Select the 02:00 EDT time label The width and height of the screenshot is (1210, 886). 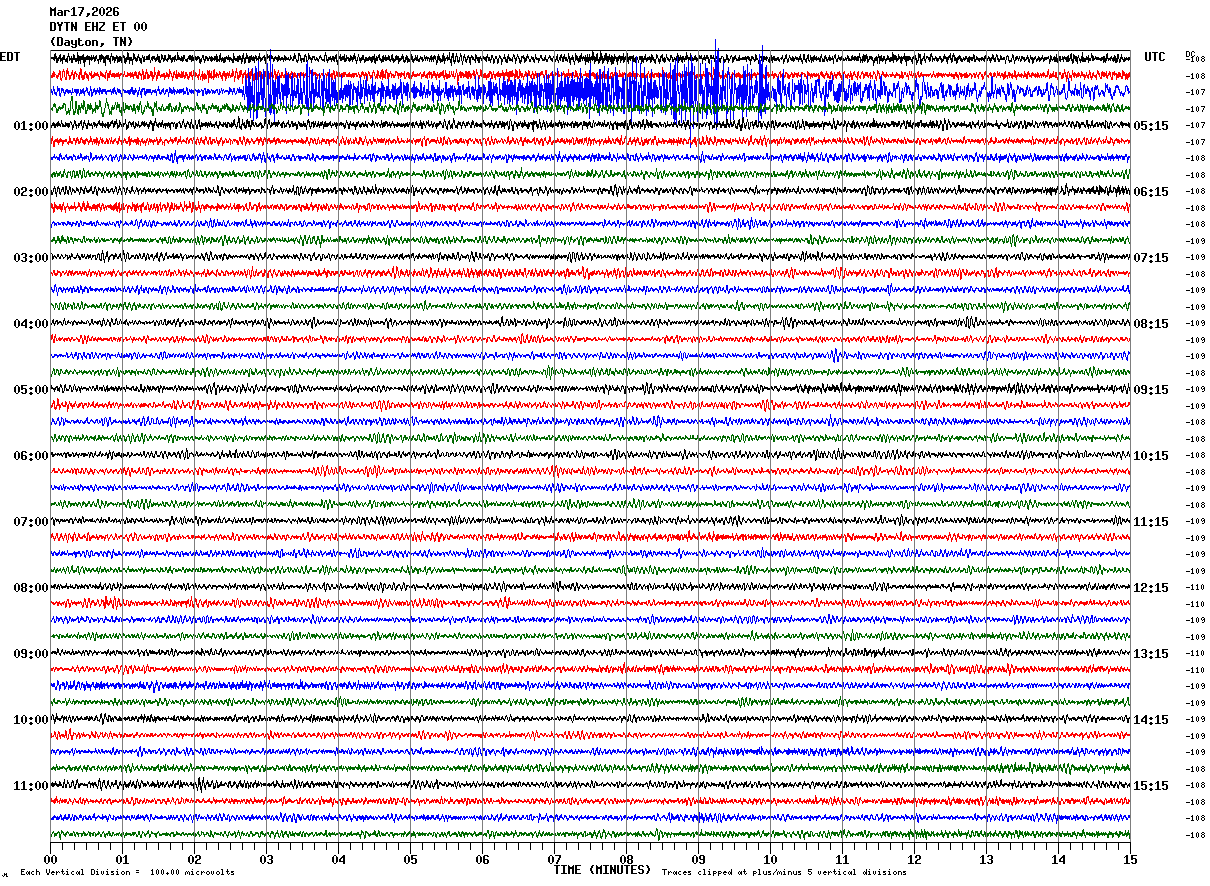(31, 192)
